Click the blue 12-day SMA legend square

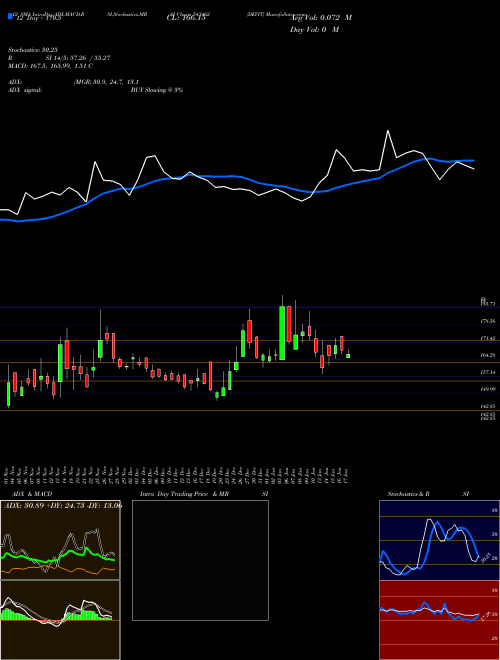coord(10,16)
